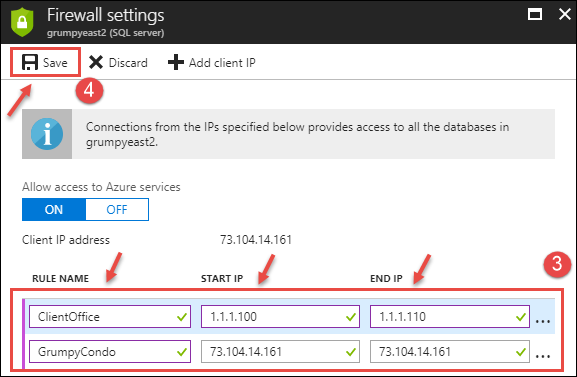Edit the GrumpyCondo start IP 73.104.14.161 field
This screenshot has width=577, height=377.
pos(280,351)
